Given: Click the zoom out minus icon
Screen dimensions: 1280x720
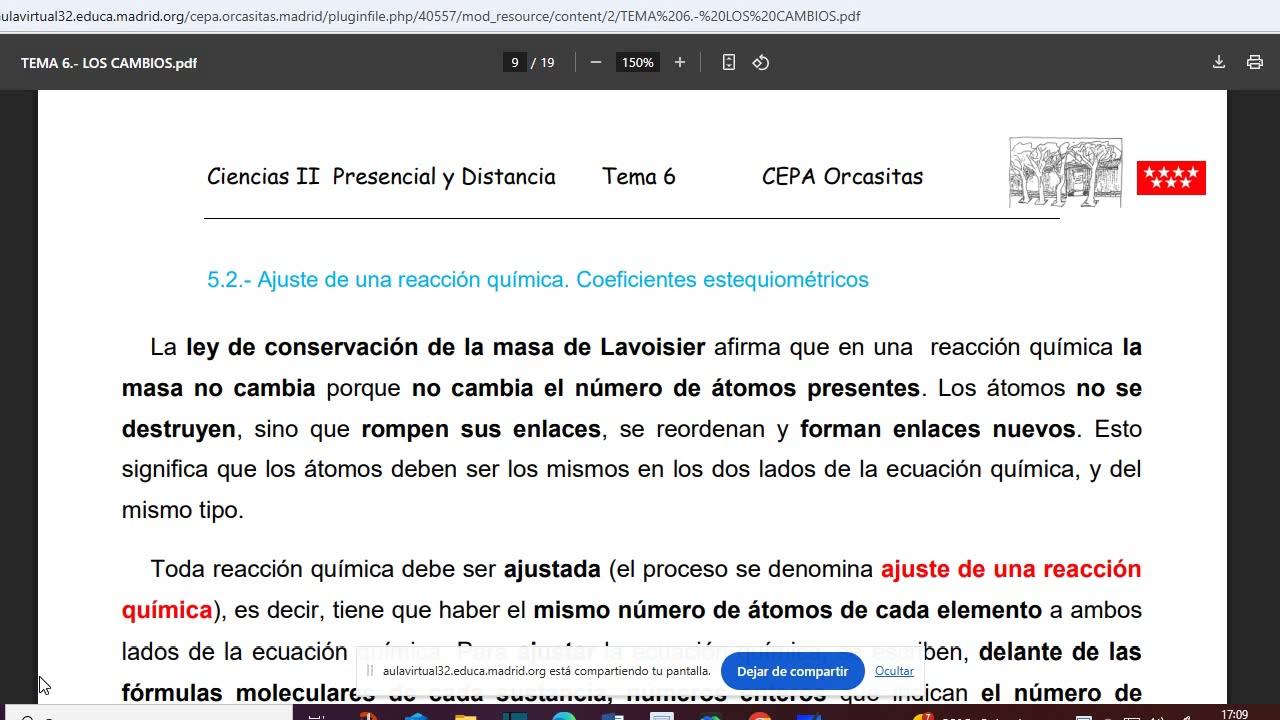Looking at the screenshot, I should (596, 62).
